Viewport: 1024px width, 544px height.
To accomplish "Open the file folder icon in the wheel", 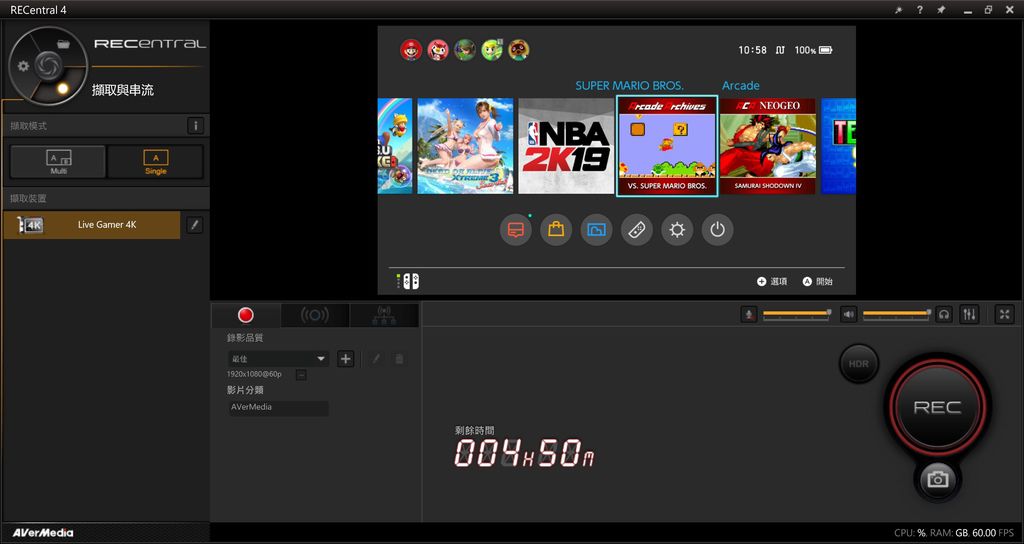I will click(63, 44).
